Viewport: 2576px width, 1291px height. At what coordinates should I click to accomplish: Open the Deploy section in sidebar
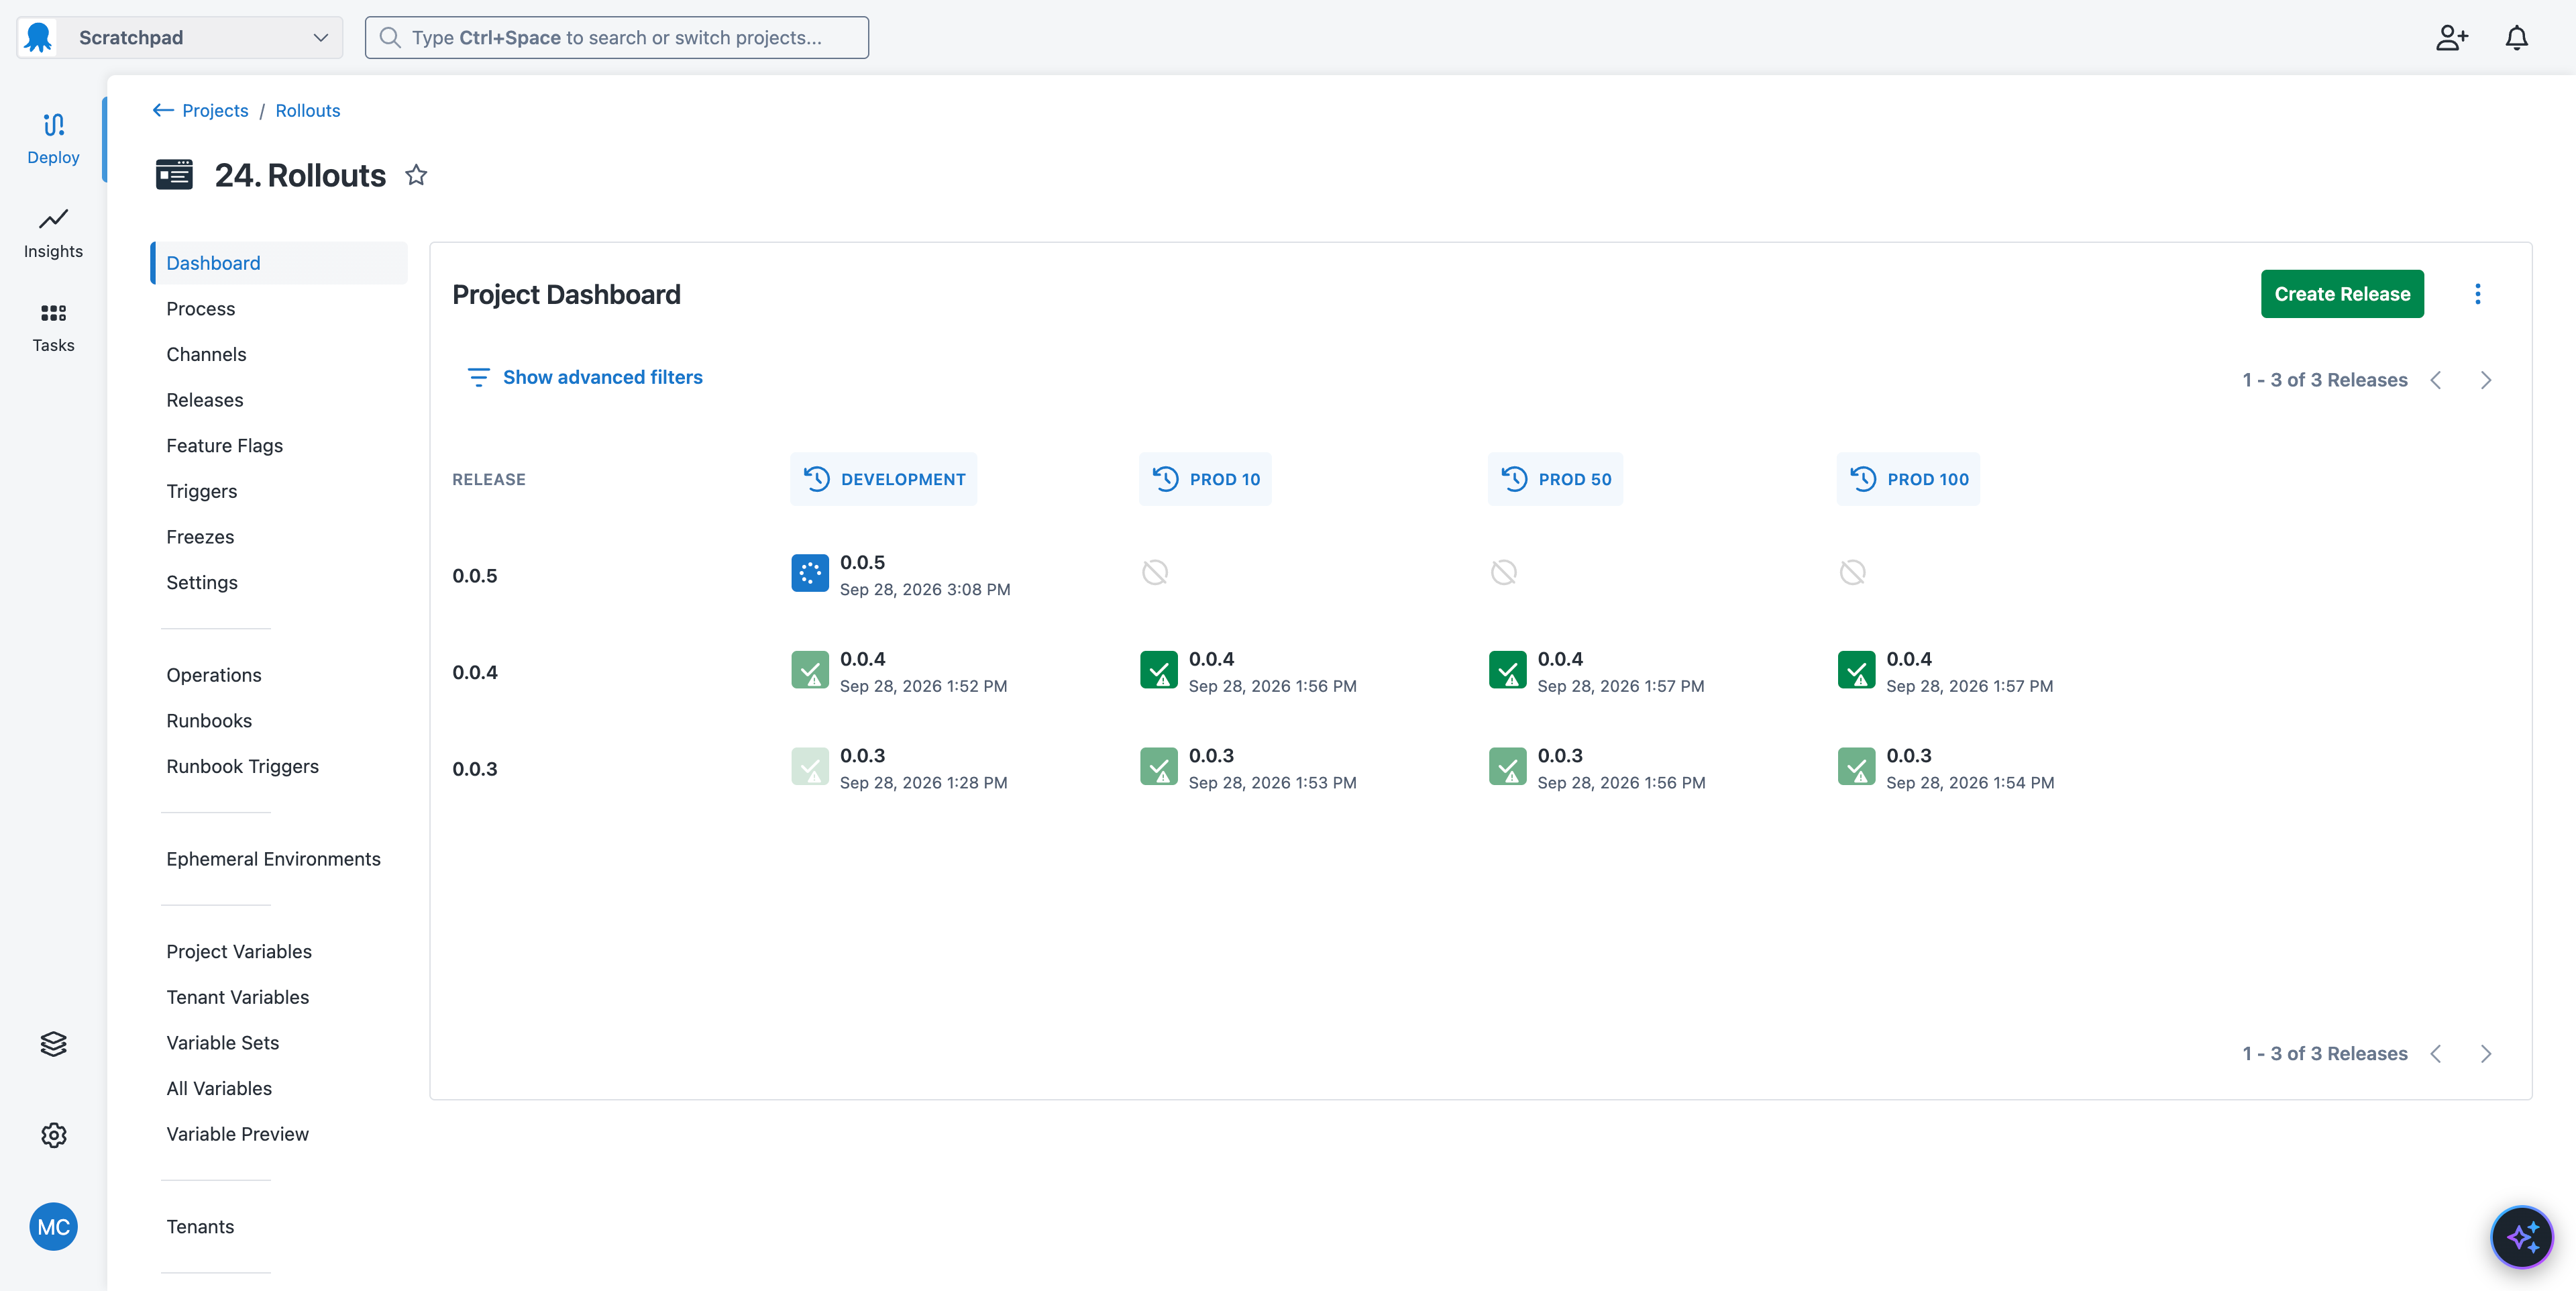click(x=53, y=138)
